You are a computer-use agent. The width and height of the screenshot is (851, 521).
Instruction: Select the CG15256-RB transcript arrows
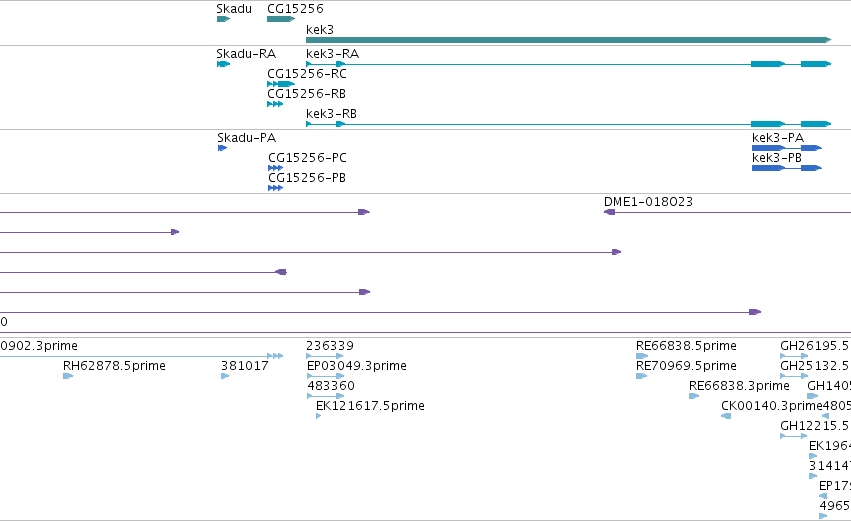click(275, 104)
